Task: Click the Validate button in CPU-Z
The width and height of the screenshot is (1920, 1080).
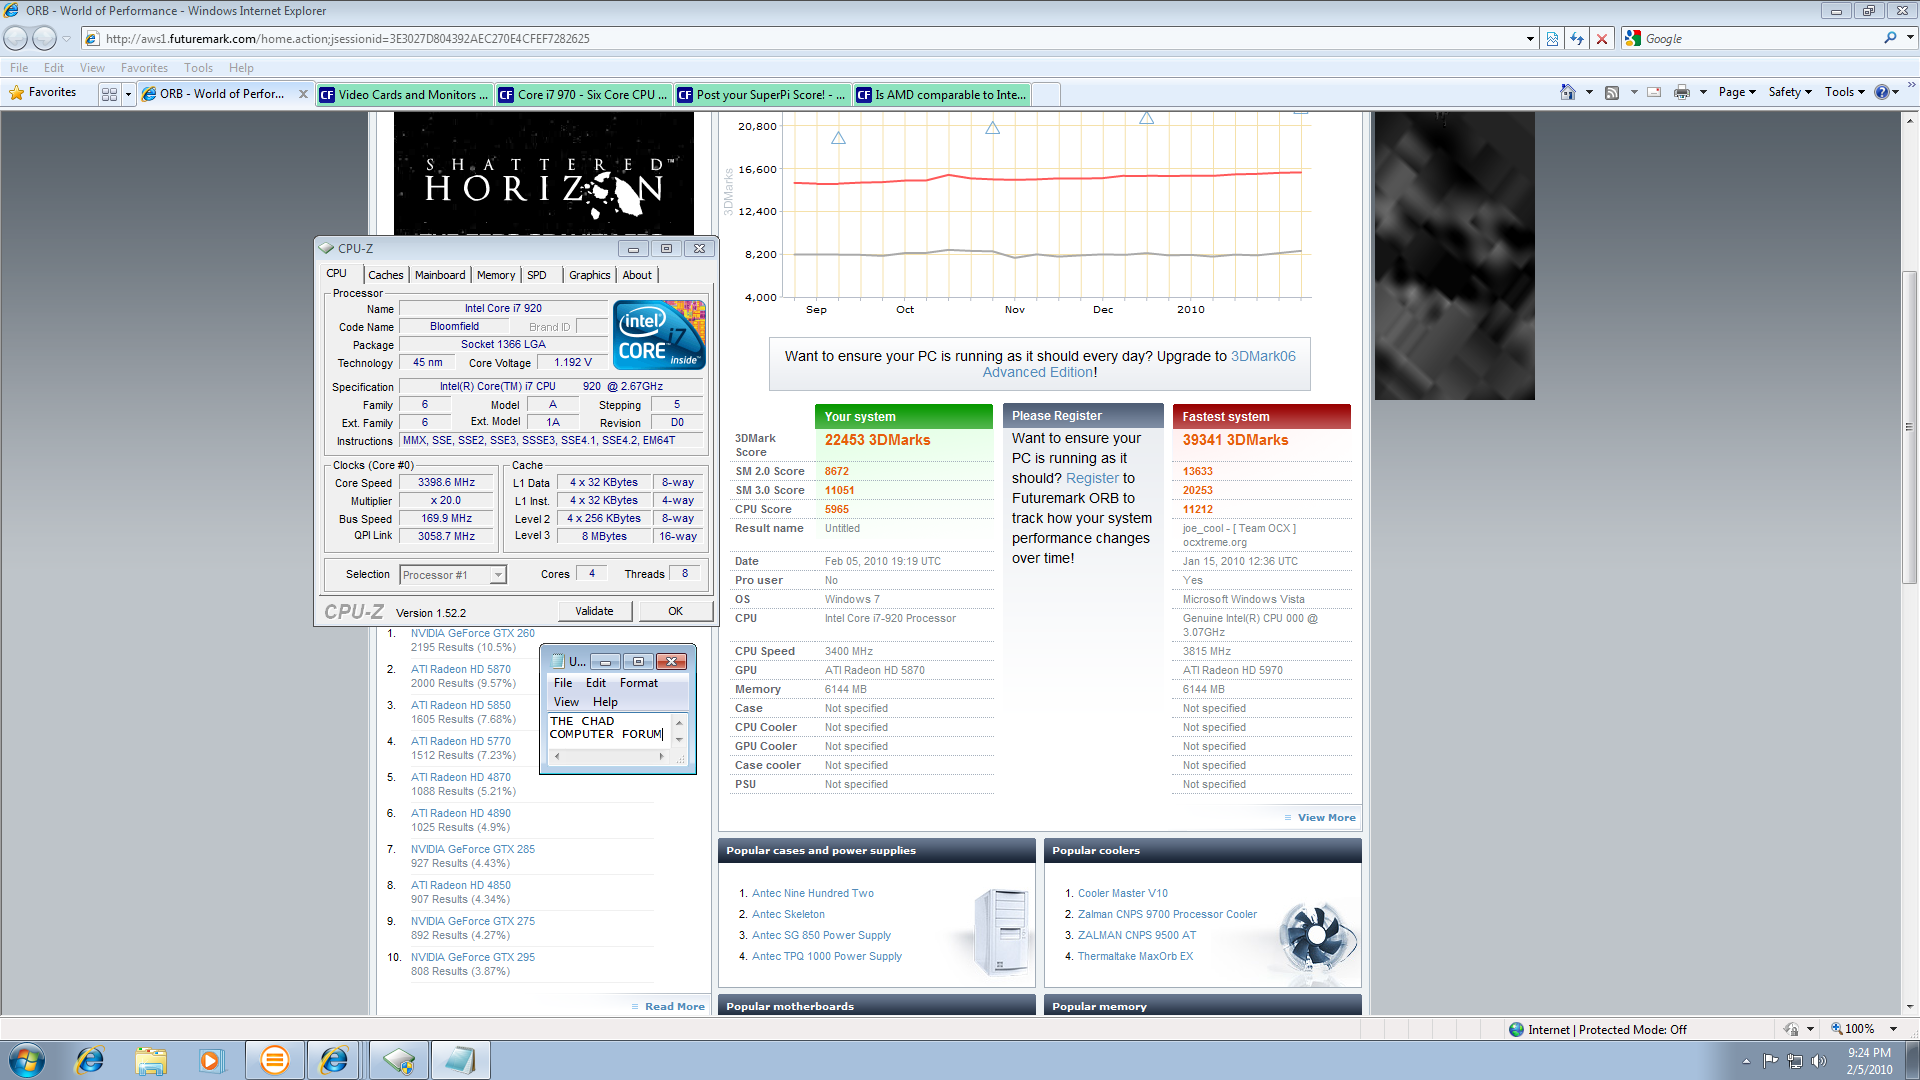Action: (594, 611)
